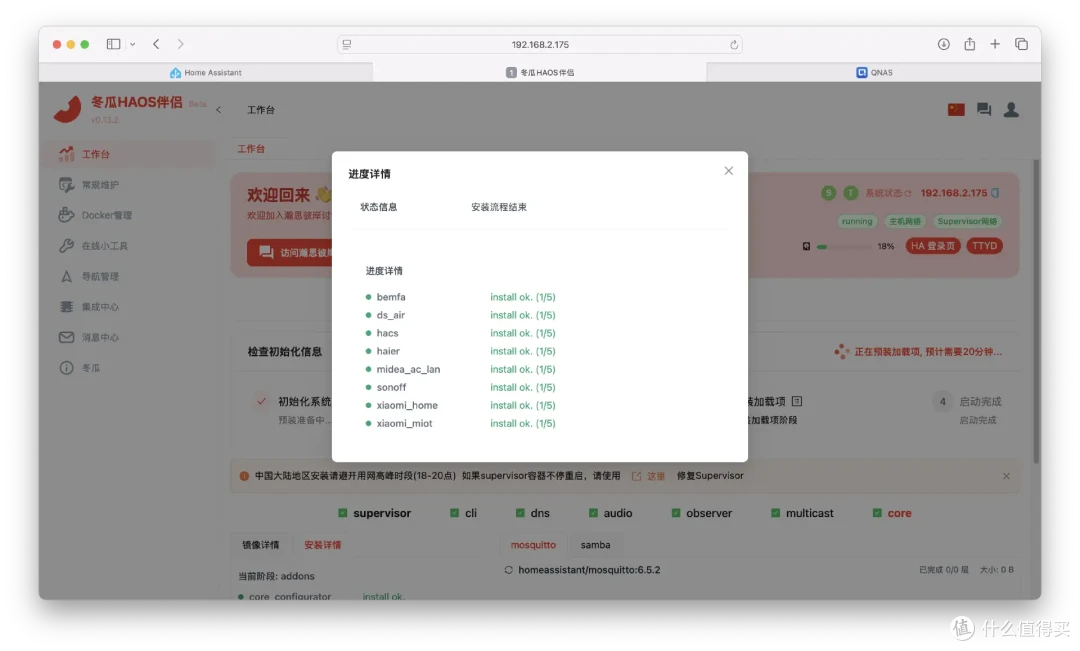Click the language flag icon
This screenshot has width=1080, height=651.
click(956, 110)
